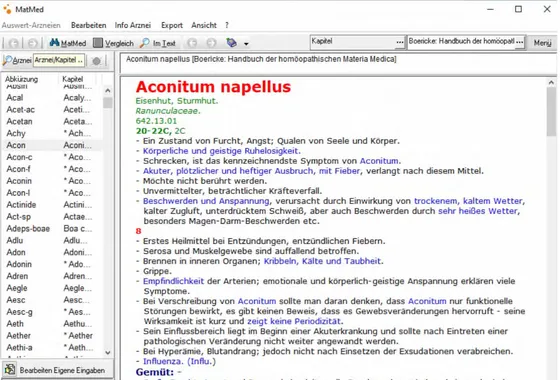Open the Export menu

click(x=172, y=25)
